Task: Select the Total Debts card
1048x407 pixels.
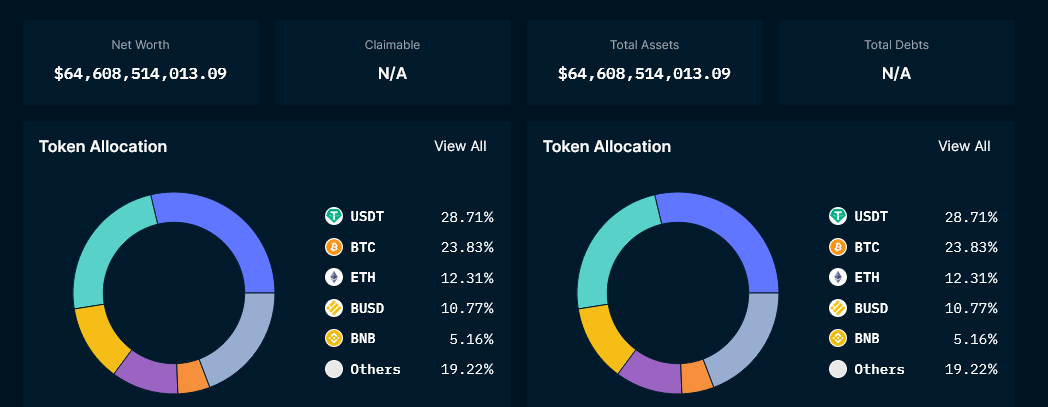Action: (x=896, y=62)
